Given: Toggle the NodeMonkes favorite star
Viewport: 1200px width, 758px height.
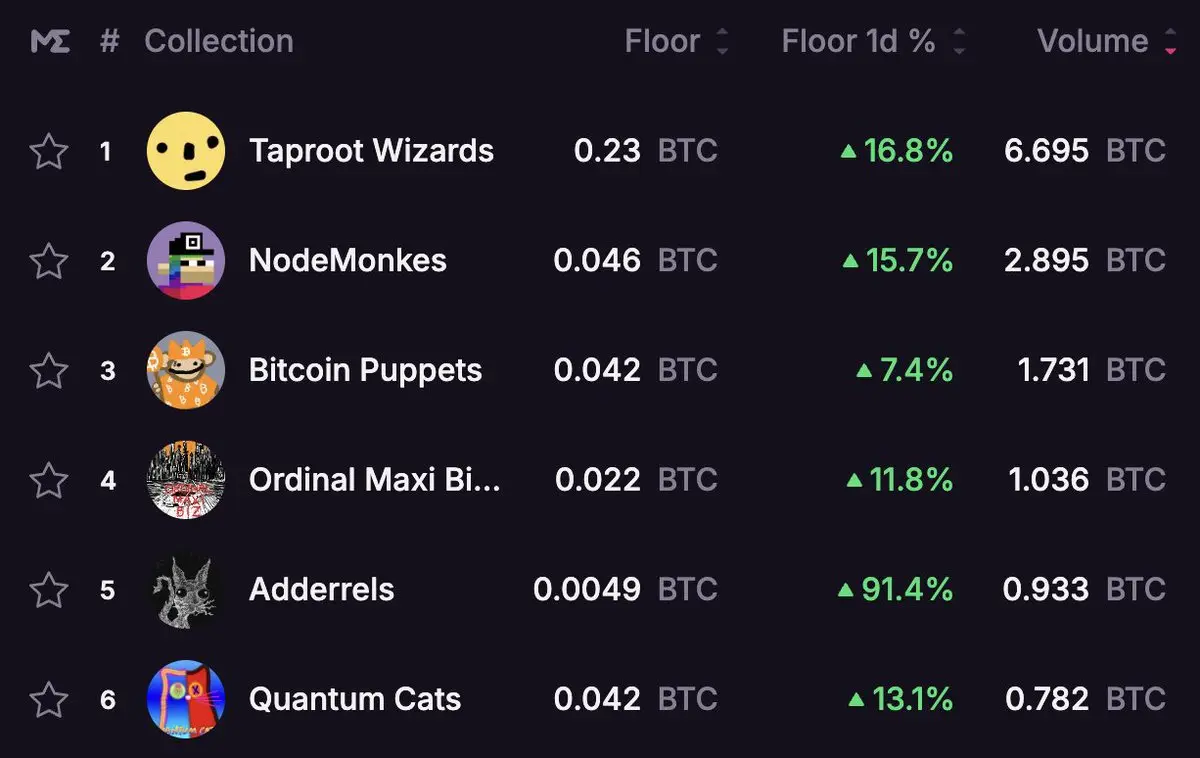Looking at the screenshot, I should [x=49, y=261].
